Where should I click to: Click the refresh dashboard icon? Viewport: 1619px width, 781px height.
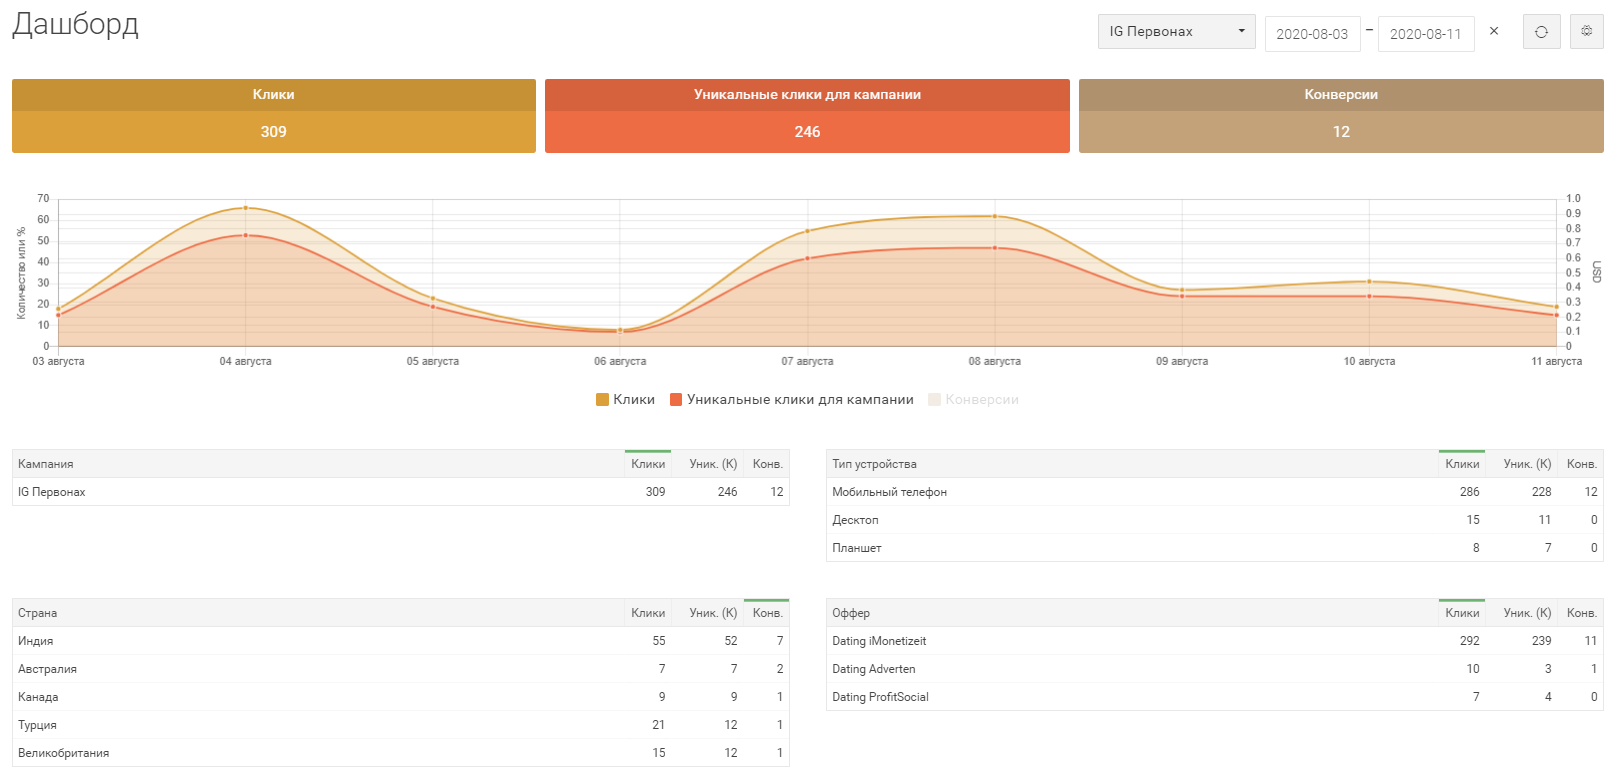(x=1541, y=32)
